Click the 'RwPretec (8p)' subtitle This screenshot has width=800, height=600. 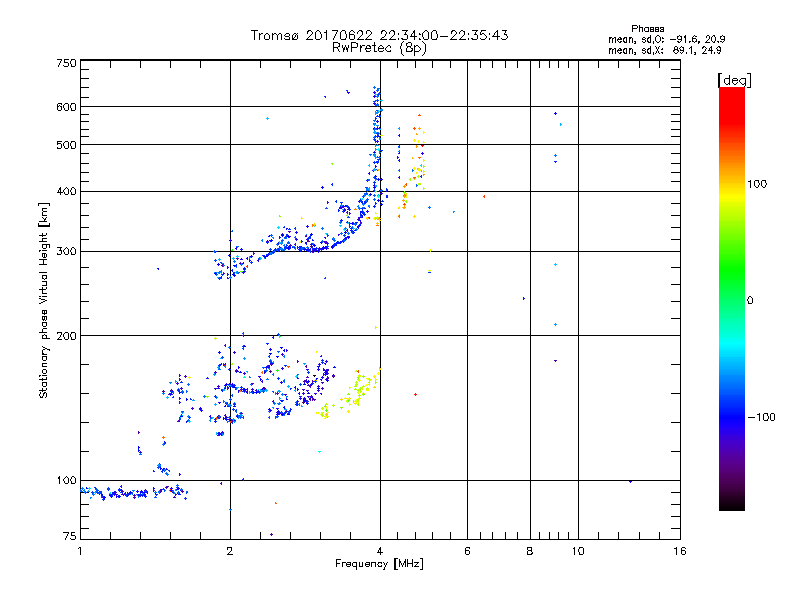click(x=379, y=47)
